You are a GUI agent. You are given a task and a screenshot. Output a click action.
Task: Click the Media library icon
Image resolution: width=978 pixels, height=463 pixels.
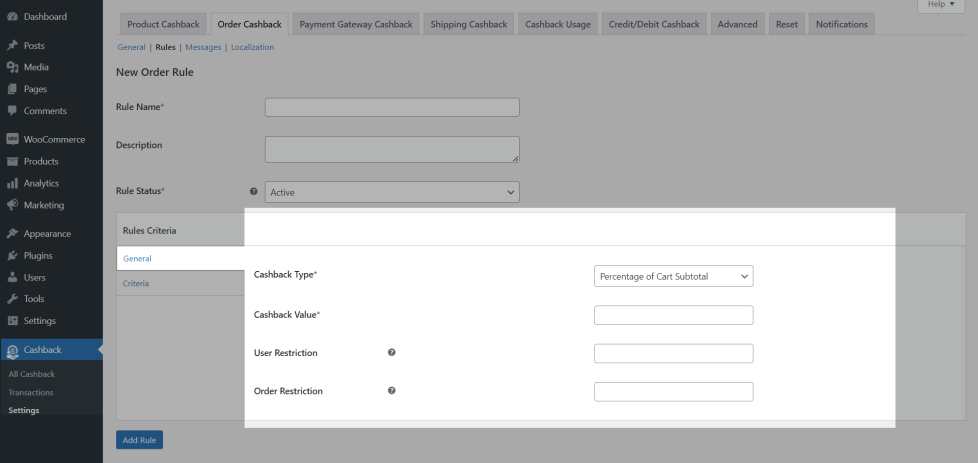click(12, 67)
